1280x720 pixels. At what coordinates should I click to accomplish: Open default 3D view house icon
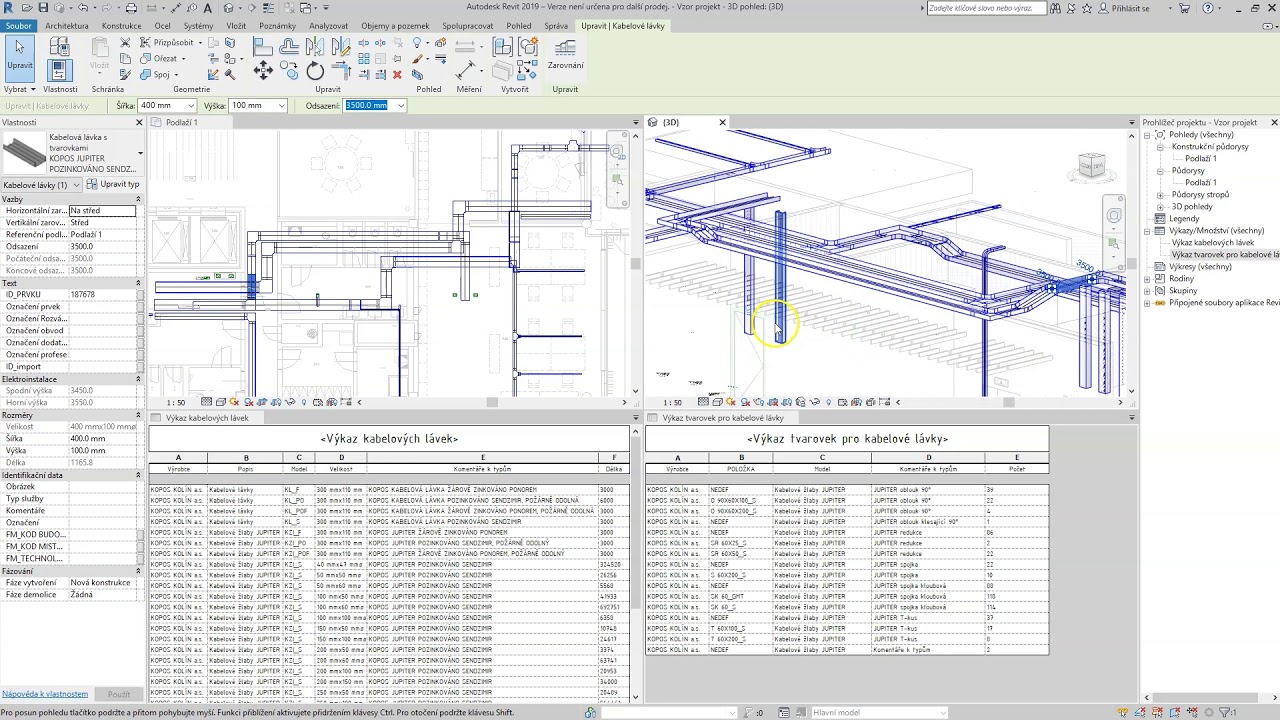tap(228, 8)
